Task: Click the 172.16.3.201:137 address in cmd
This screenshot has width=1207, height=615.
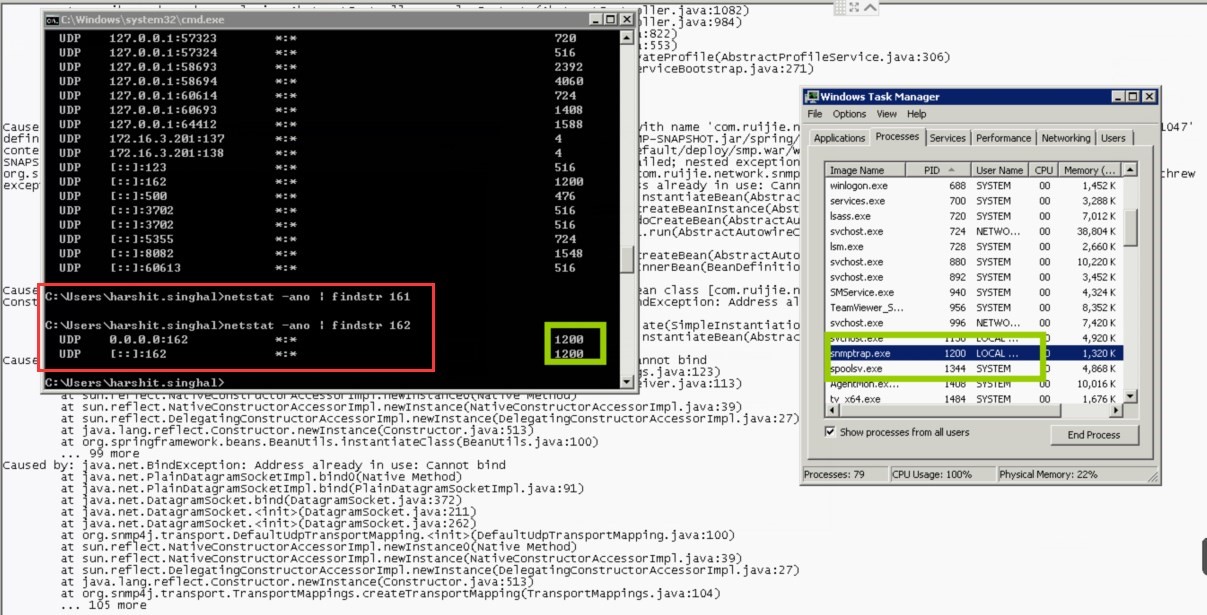Action: coord(166,138)
